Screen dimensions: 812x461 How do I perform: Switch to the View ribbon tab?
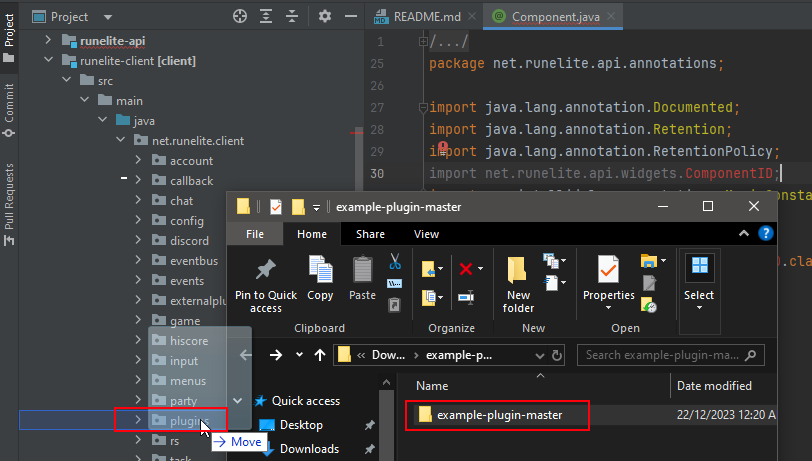coord(426,234)
